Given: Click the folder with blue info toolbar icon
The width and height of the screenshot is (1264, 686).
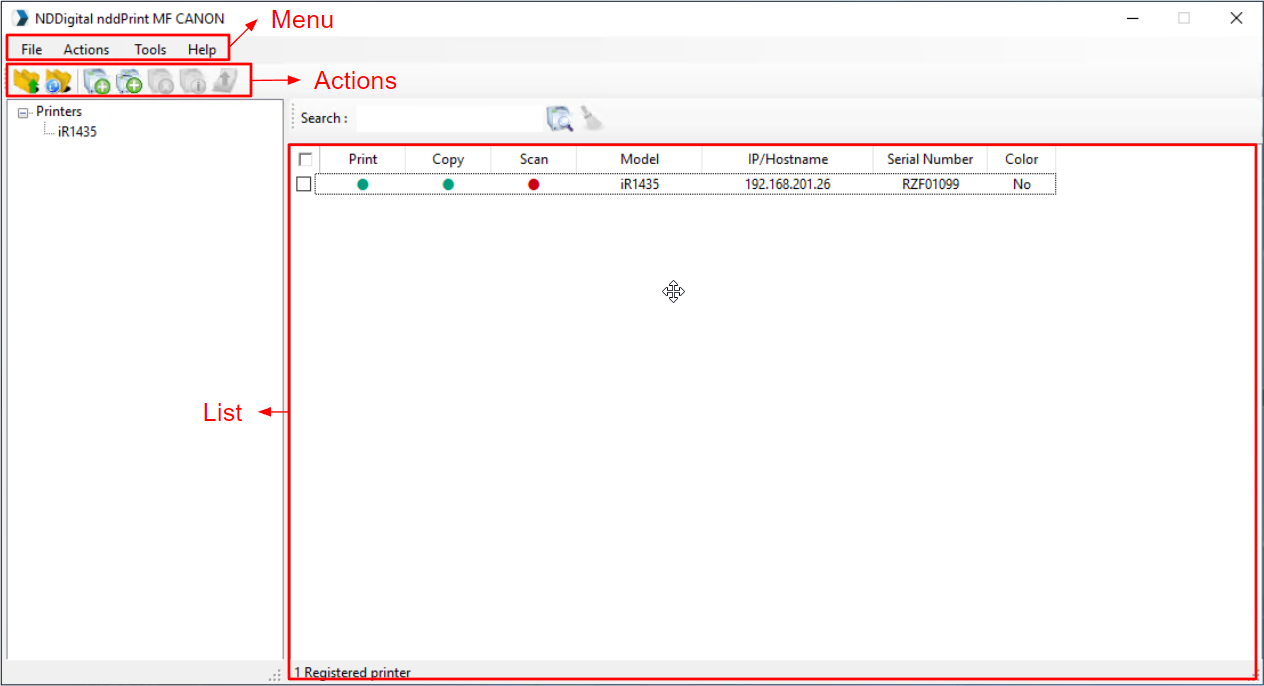Looking at the screenshot, I should click(59, 82).
